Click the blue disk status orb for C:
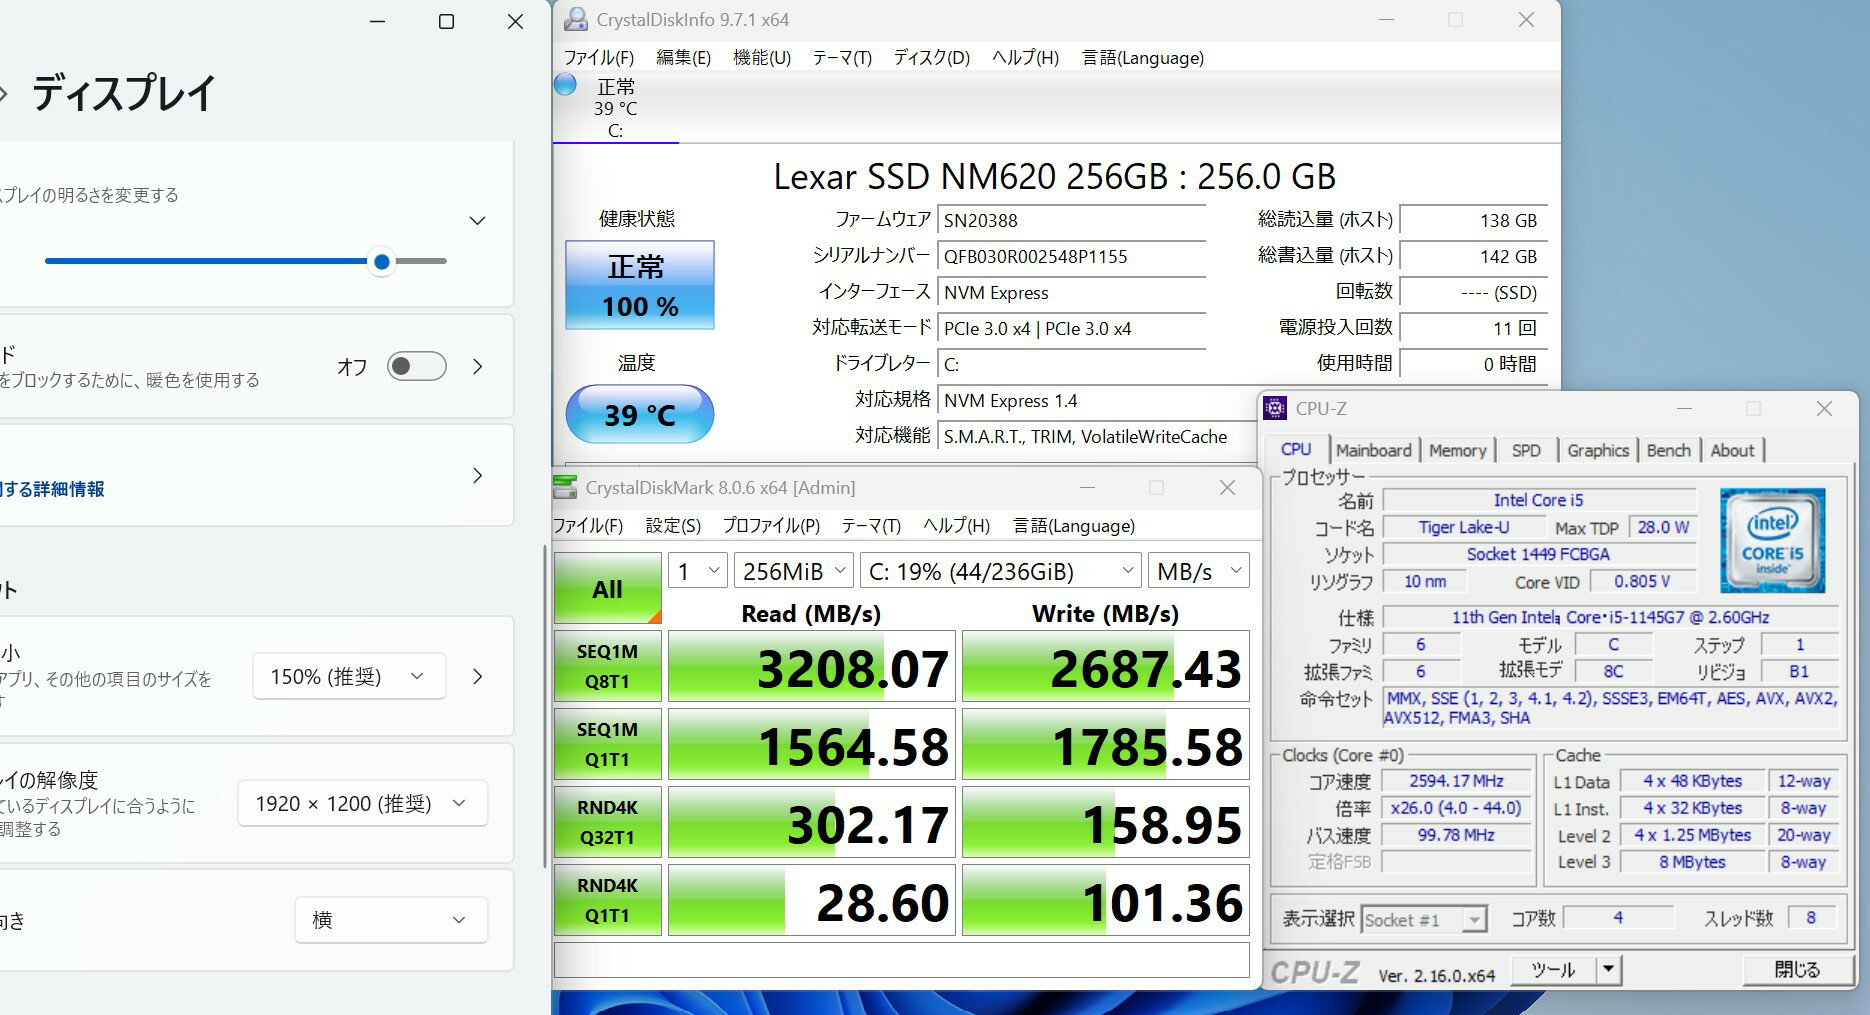 pos(565,85)
